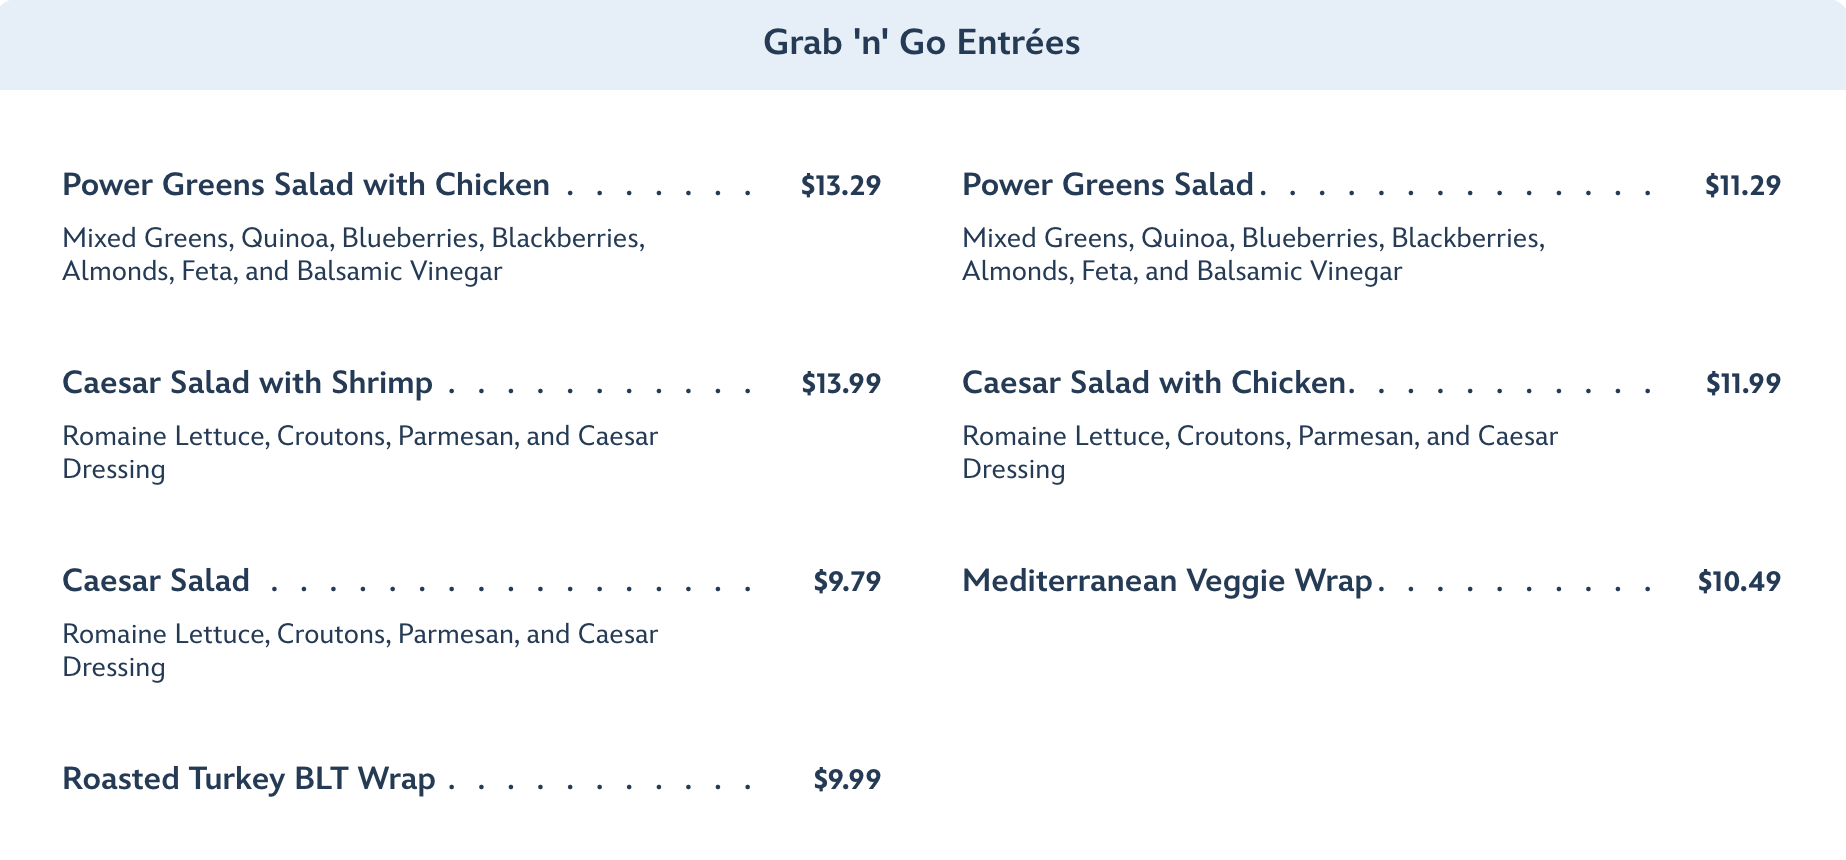Image resolution: width=1846 pixels, height=860 pixels.
Task: Click description under the $9.79 Caesar Salad
Action: (x=360, y=651)
